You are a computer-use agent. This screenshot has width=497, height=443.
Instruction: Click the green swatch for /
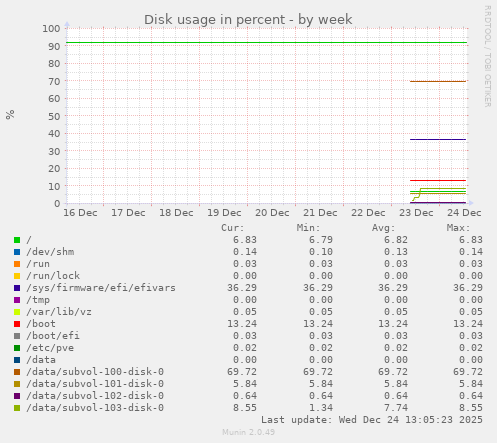click(17, 240)
